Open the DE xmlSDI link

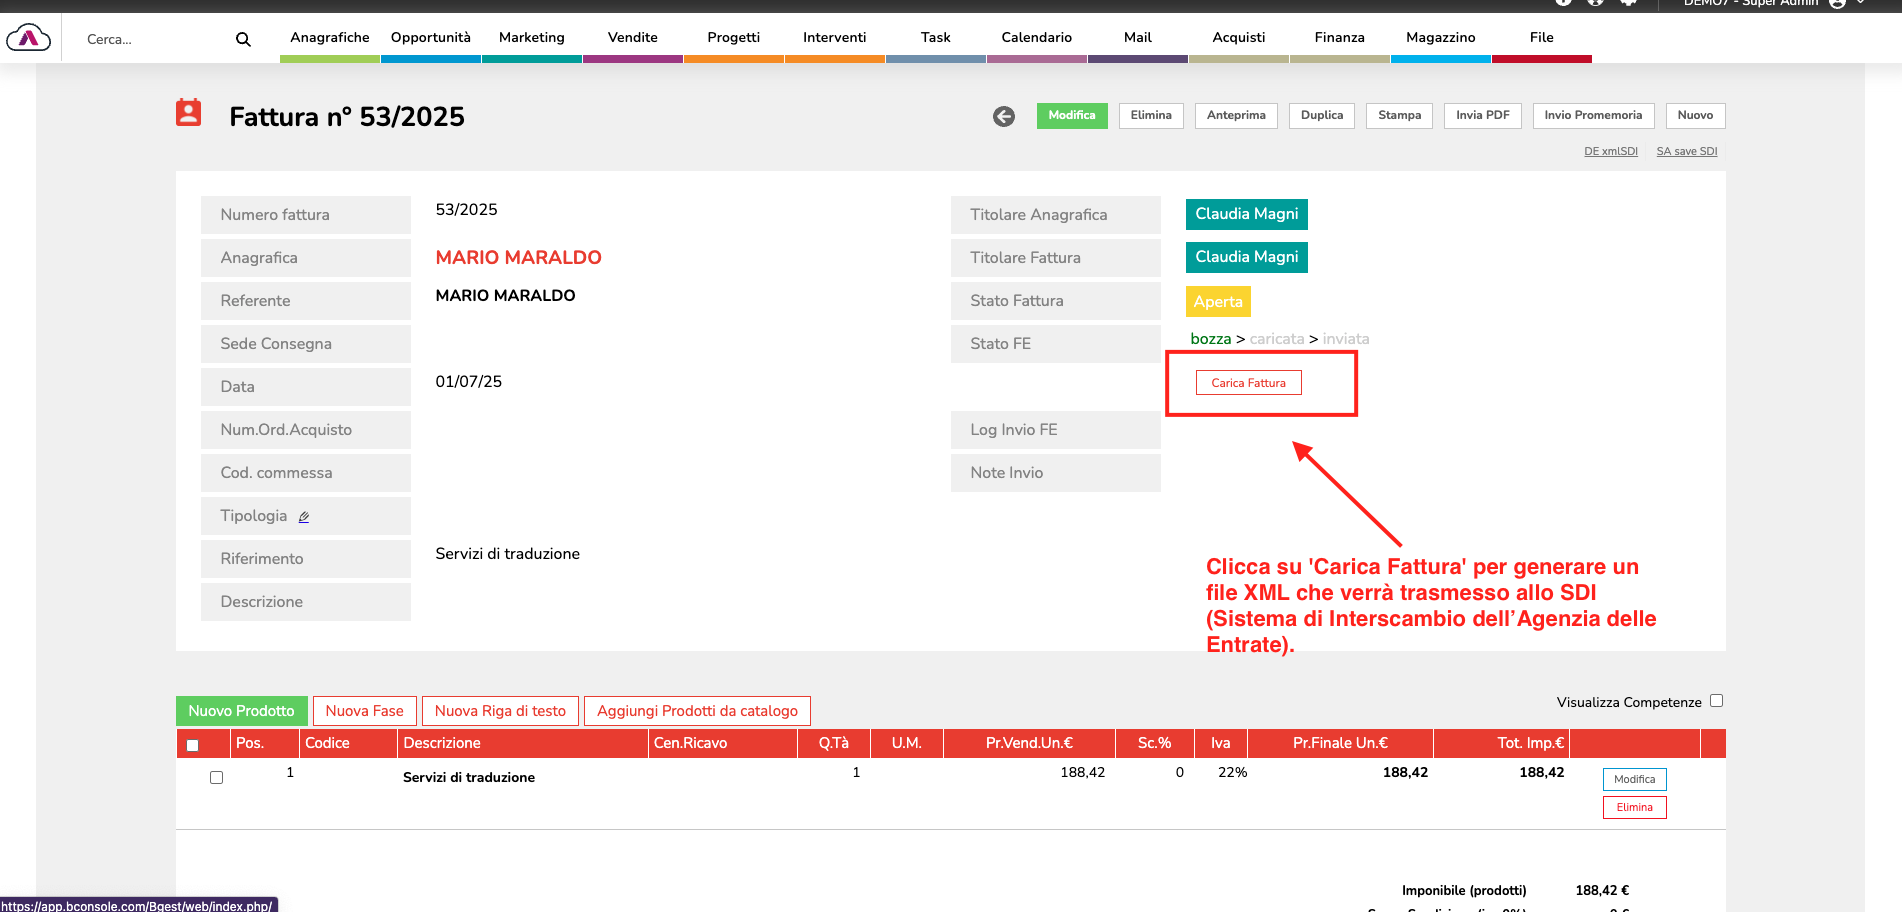[1610, 152]
